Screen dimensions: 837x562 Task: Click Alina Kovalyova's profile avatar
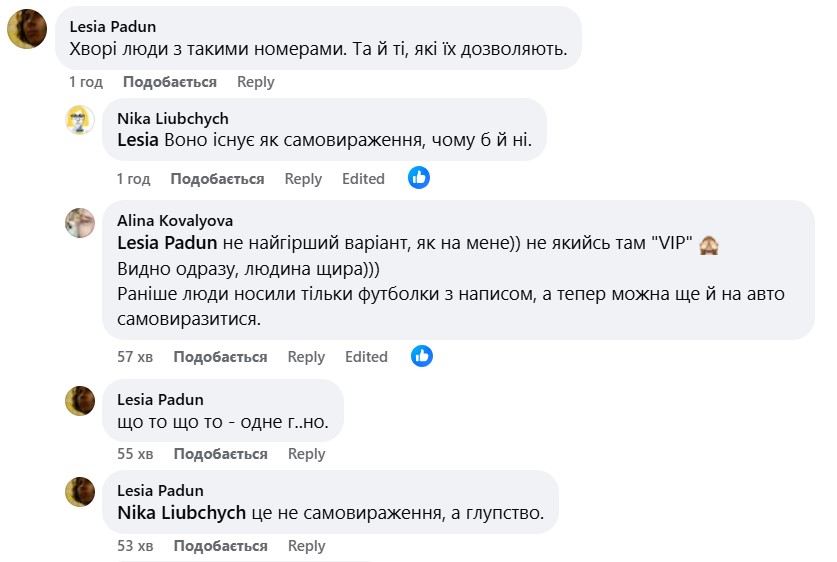80,222
